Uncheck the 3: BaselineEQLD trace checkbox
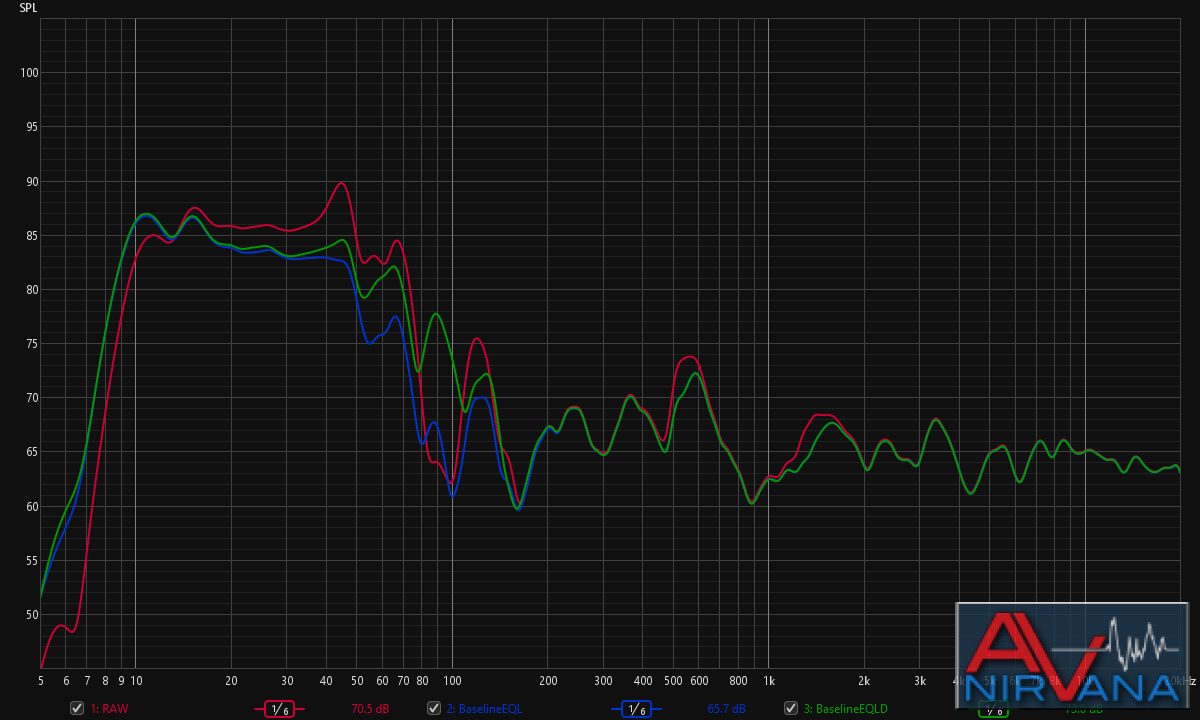The image size is (1200, 720). coord(791,708)
